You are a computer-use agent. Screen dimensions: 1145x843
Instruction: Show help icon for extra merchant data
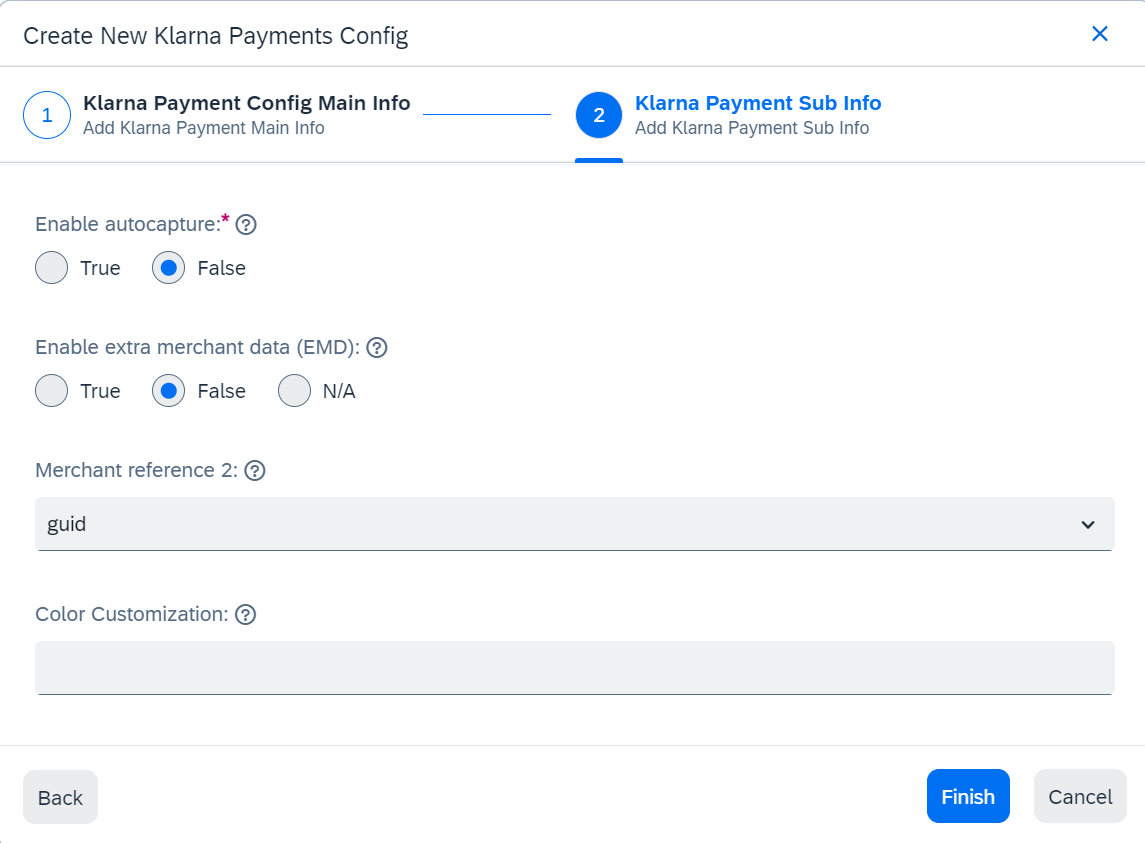click(x=377, y=348)
